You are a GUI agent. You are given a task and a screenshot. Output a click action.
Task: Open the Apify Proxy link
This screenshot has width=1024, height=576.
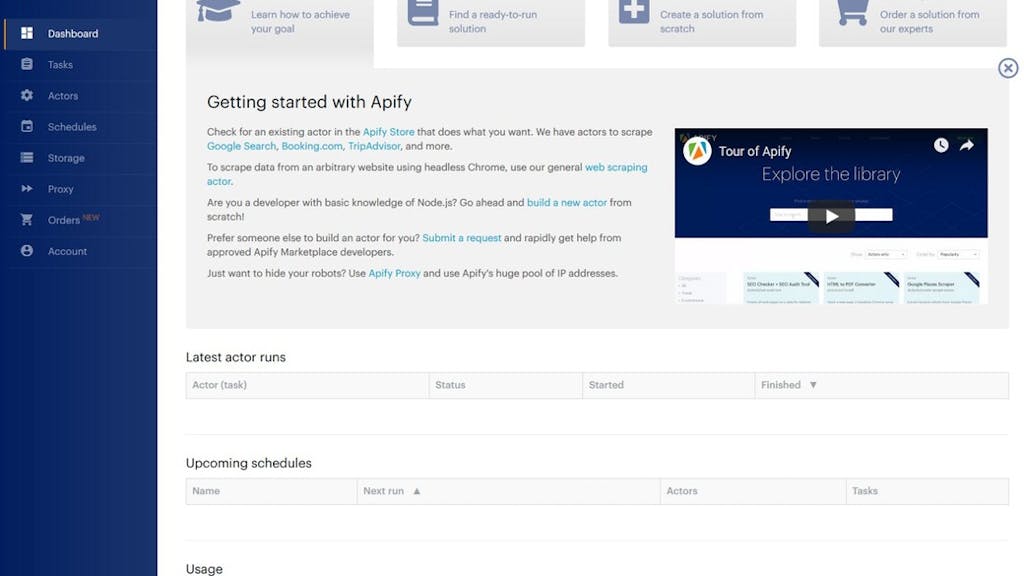[394, 273]
